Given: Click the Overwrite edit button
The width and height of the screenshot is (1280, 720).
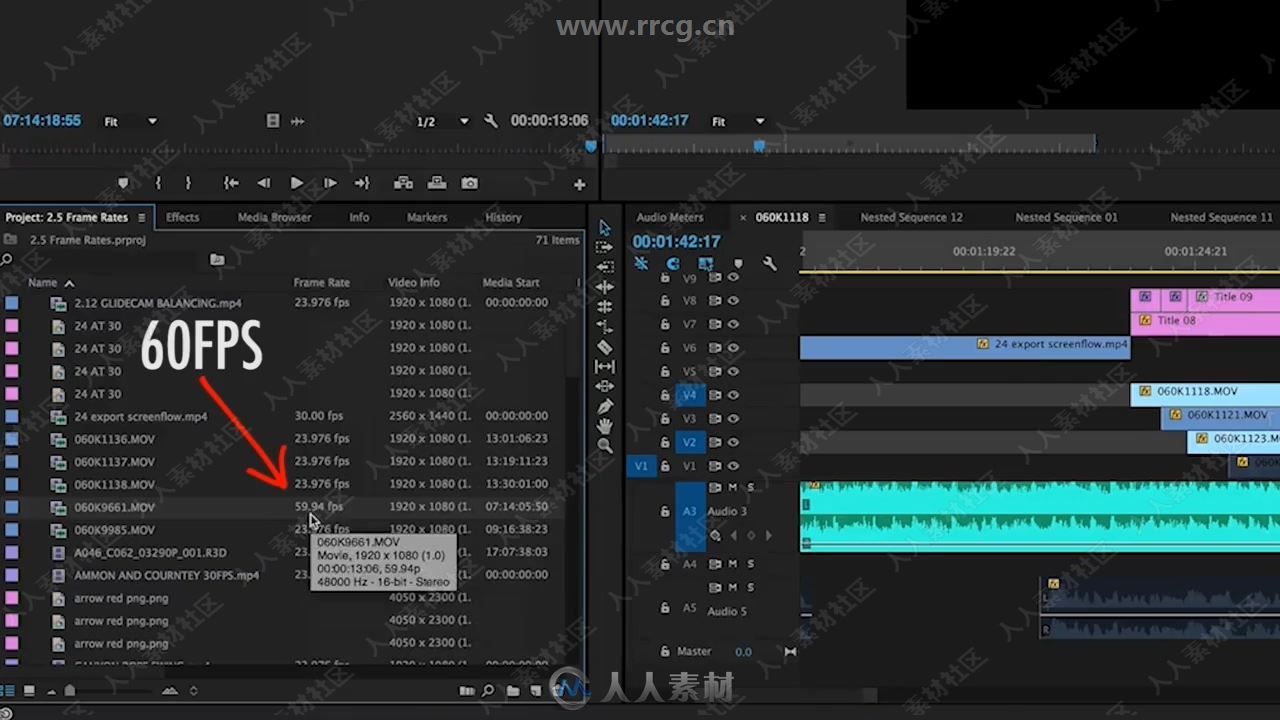Looking at the screenshot, I should [x=437, y=183].
